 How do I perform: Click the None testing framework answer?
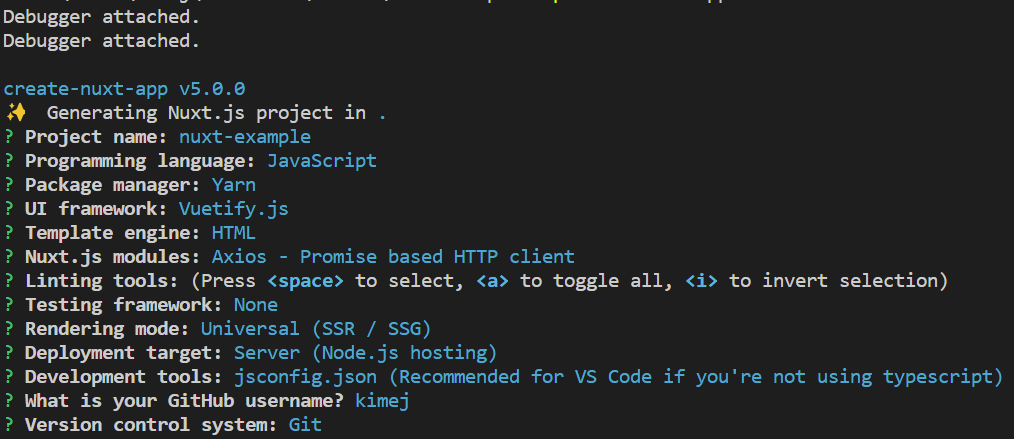[x=256, y=305]
